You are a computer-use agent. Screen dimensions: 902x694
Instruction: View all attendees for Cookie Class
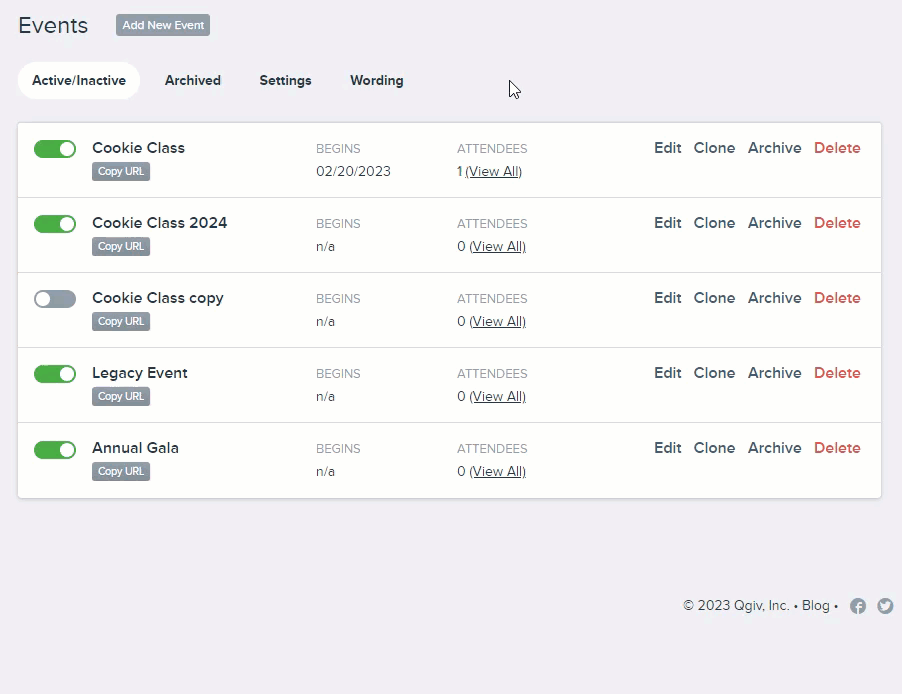tap(493, 172)
